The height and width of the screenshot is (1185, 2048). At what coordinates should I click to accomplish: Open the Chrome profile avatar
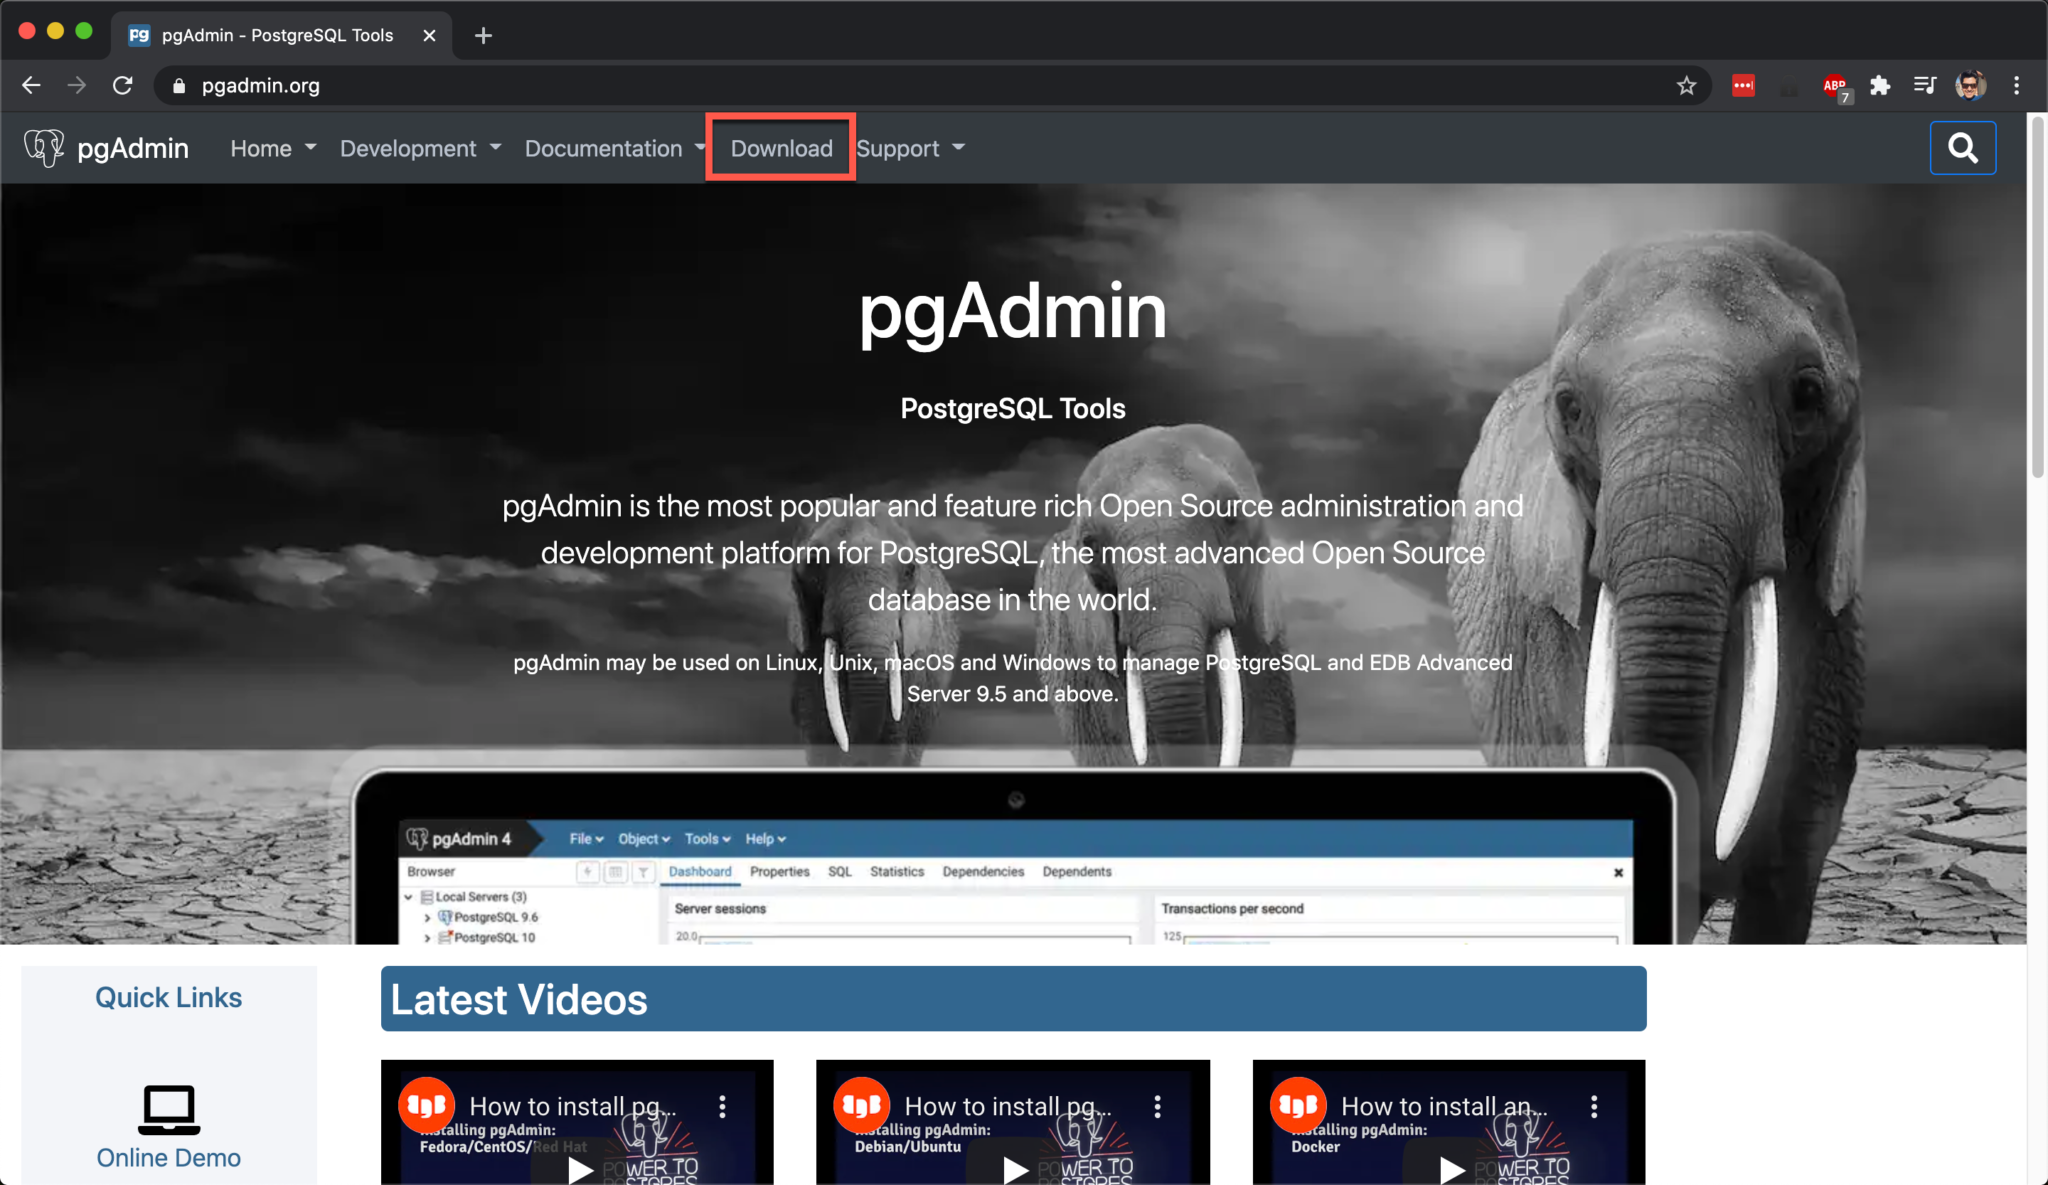point(1969,85)
